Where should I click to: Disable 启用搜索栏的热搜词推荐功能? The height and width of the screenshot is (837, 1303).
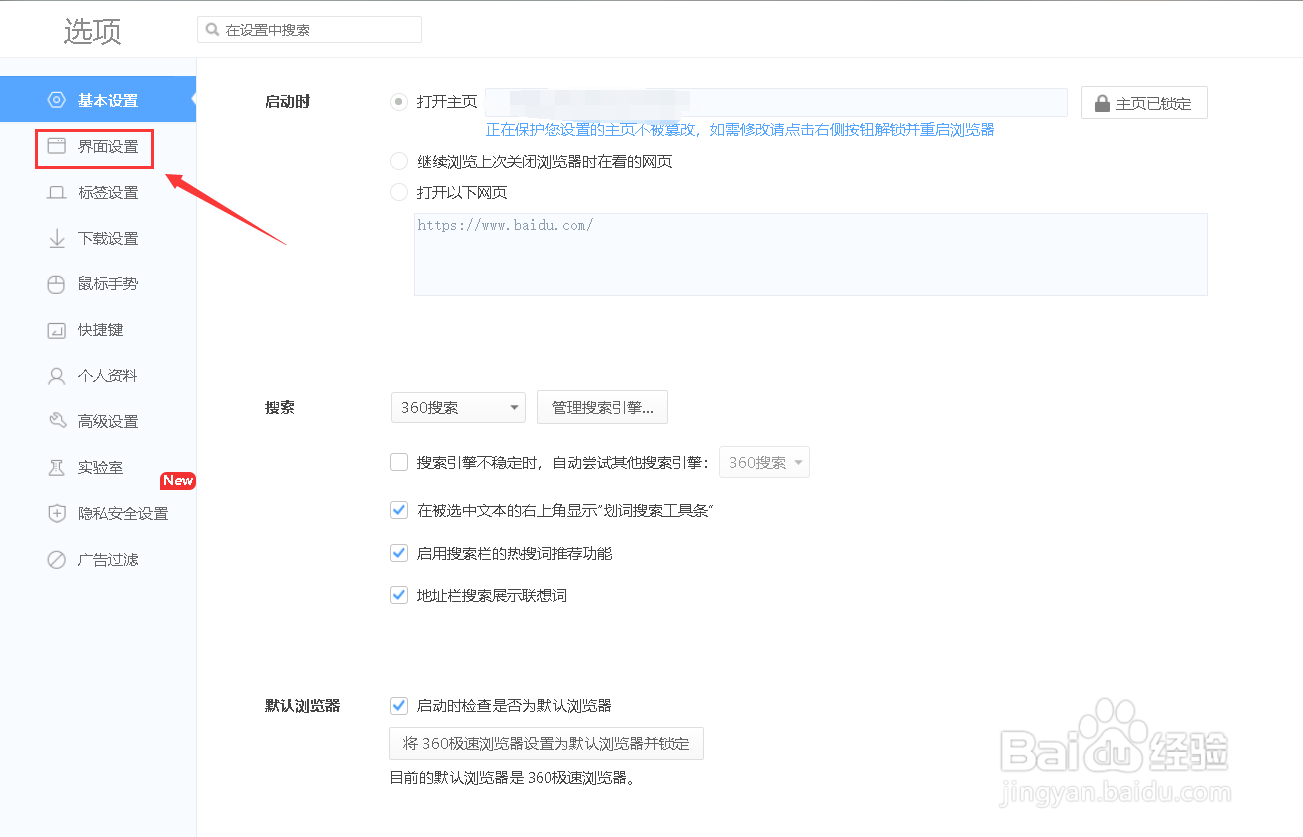click(398, 553)
